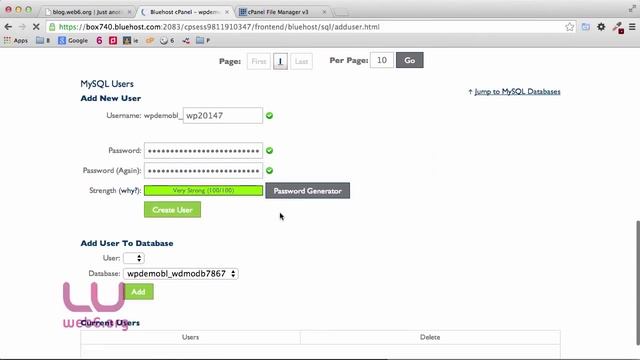Click the Very Strong strength meter bar
640x360 pixels.
(203, 191)
